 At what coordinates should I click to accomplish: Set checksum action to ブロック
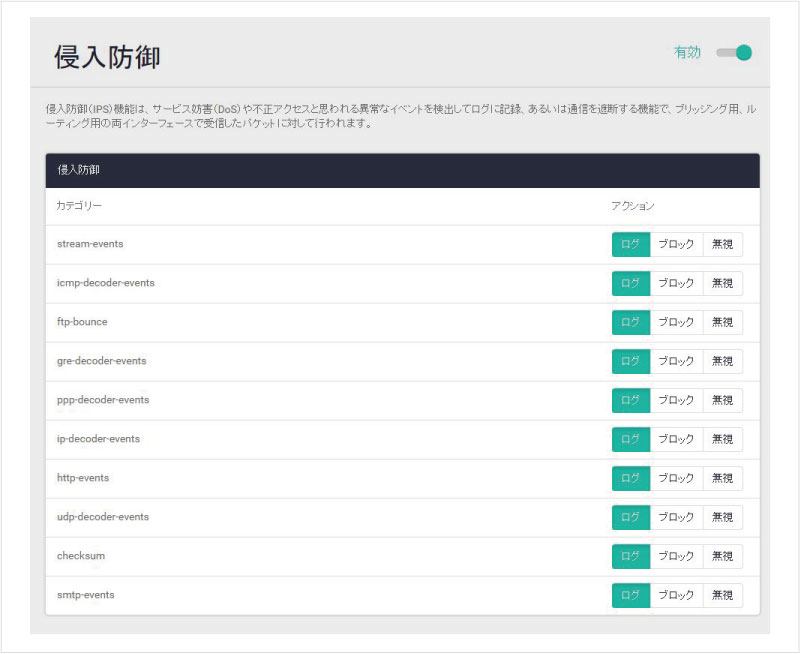[676, 556]
